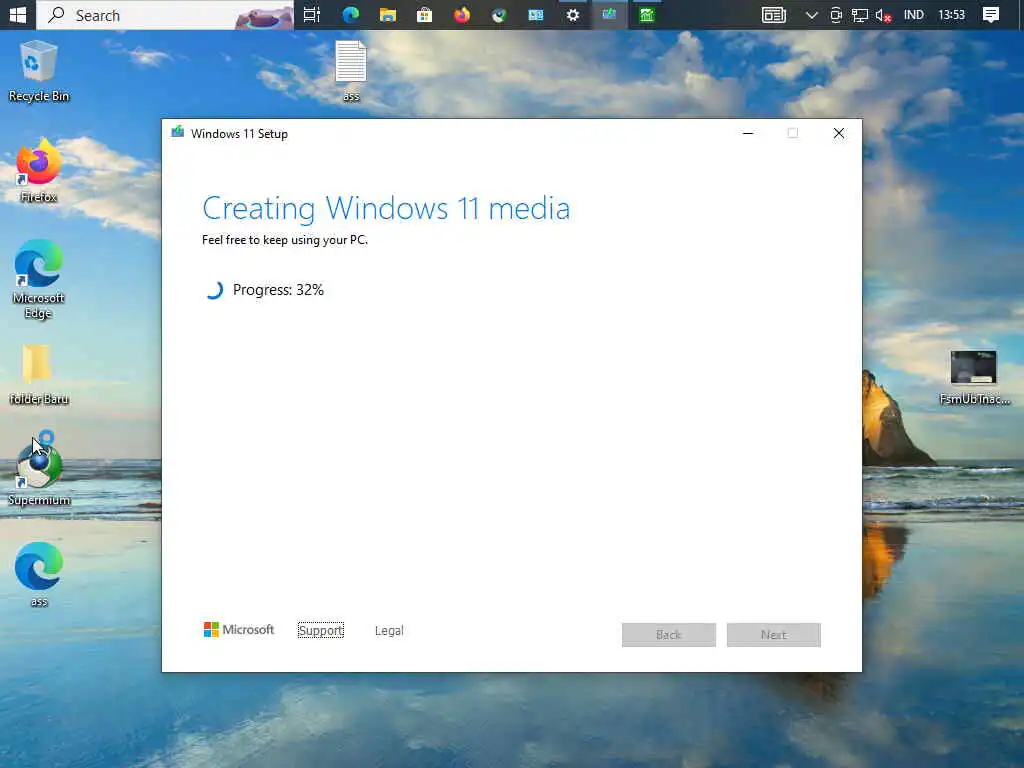Open the news widget icon in system tray
Image resolution: width=1024 pixels, height=768 pixels.
click(774, 14)
